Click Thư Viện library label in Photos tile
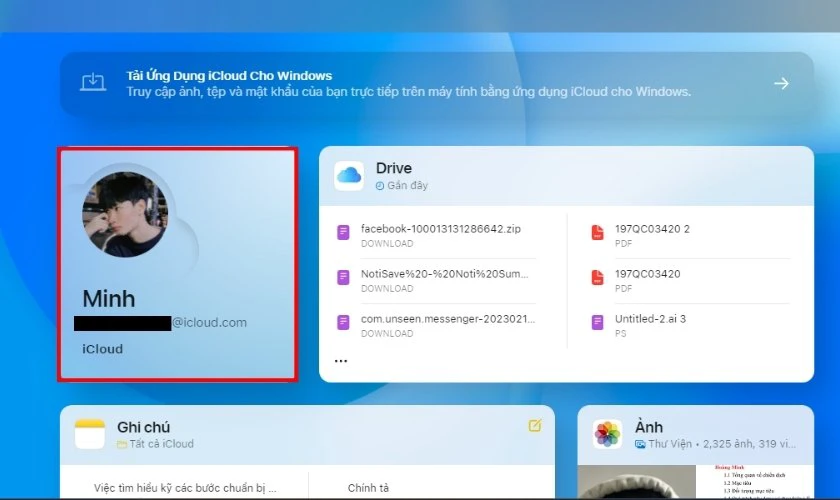The width and height of the screenshot is (840, 500). coord(670,444)
